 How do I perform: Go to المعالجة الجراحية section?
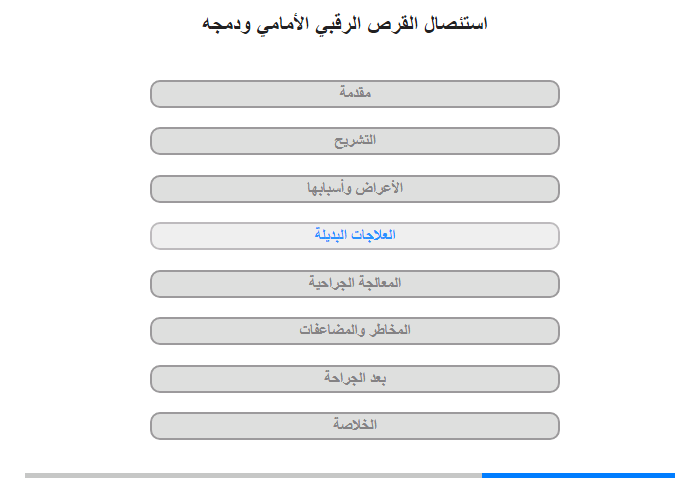point(355,284)
